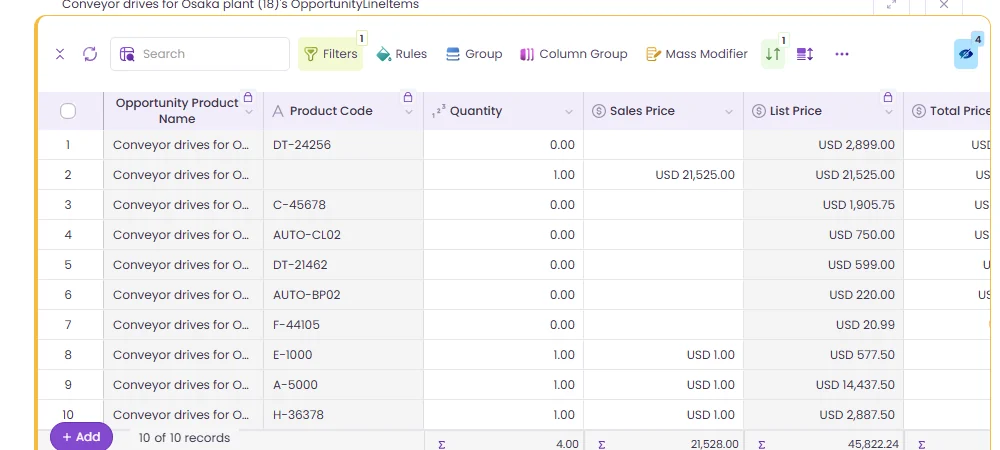
Task: Toggle hidden columns eye icon
Action: [x=966, y=54]
